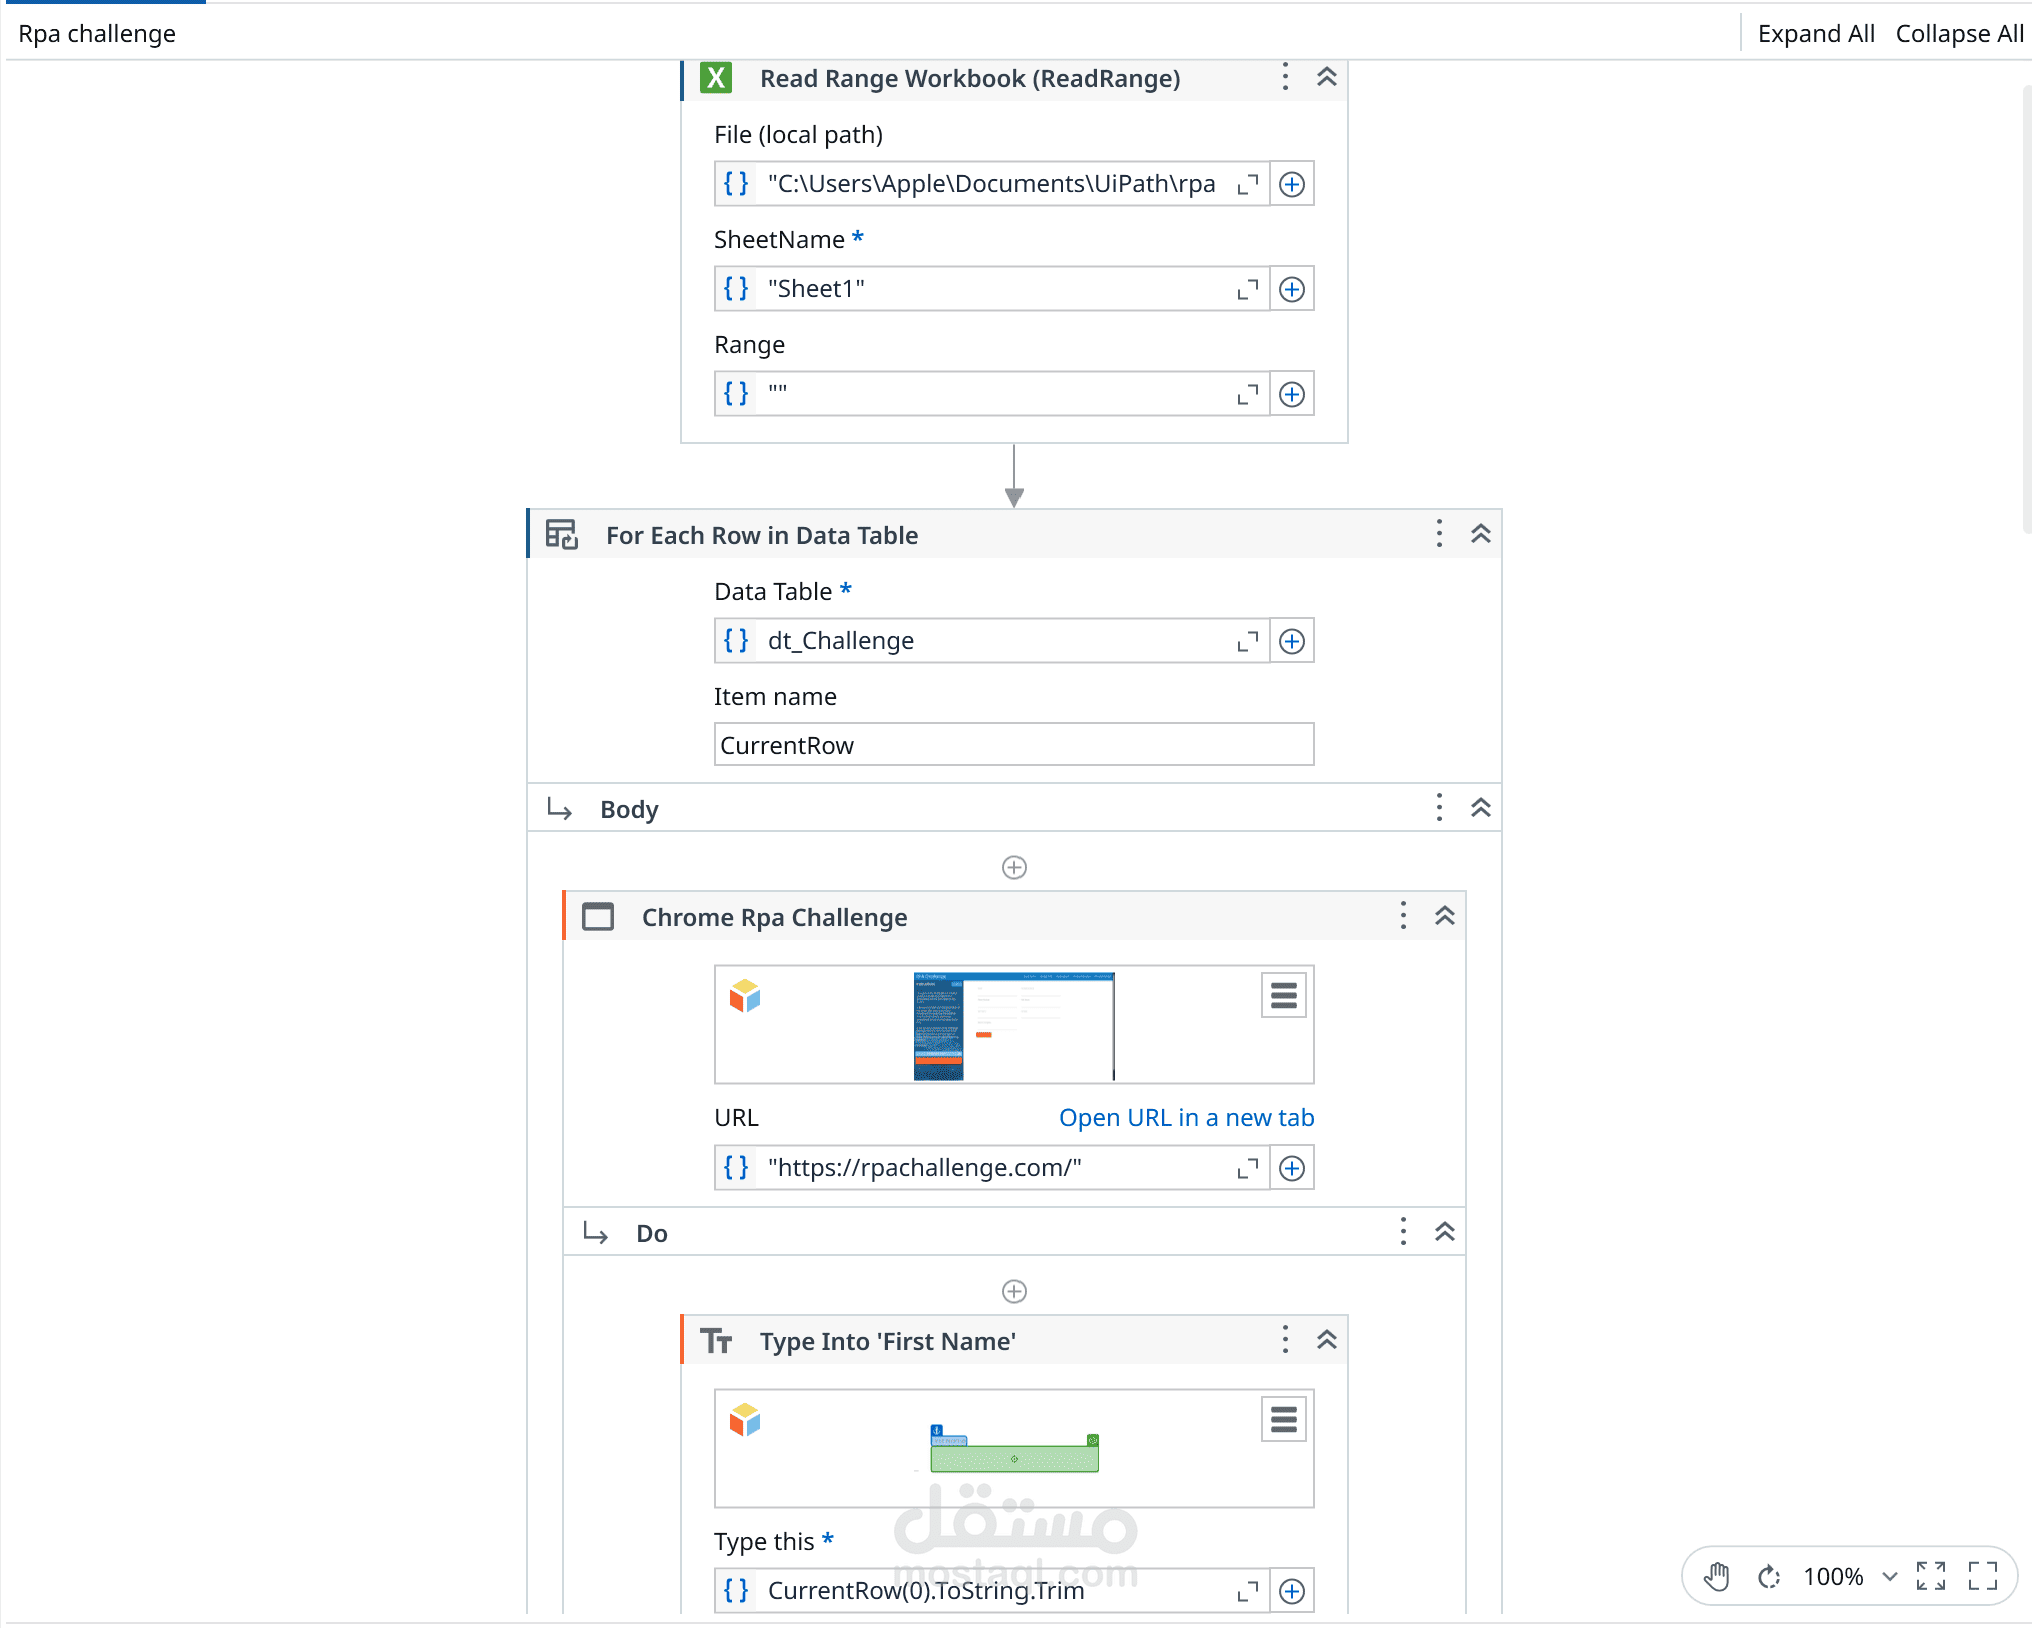2032x1628 pixels.
Task: Open hamburger menu on First Name target image
Action: [x=1284, y=1420]
